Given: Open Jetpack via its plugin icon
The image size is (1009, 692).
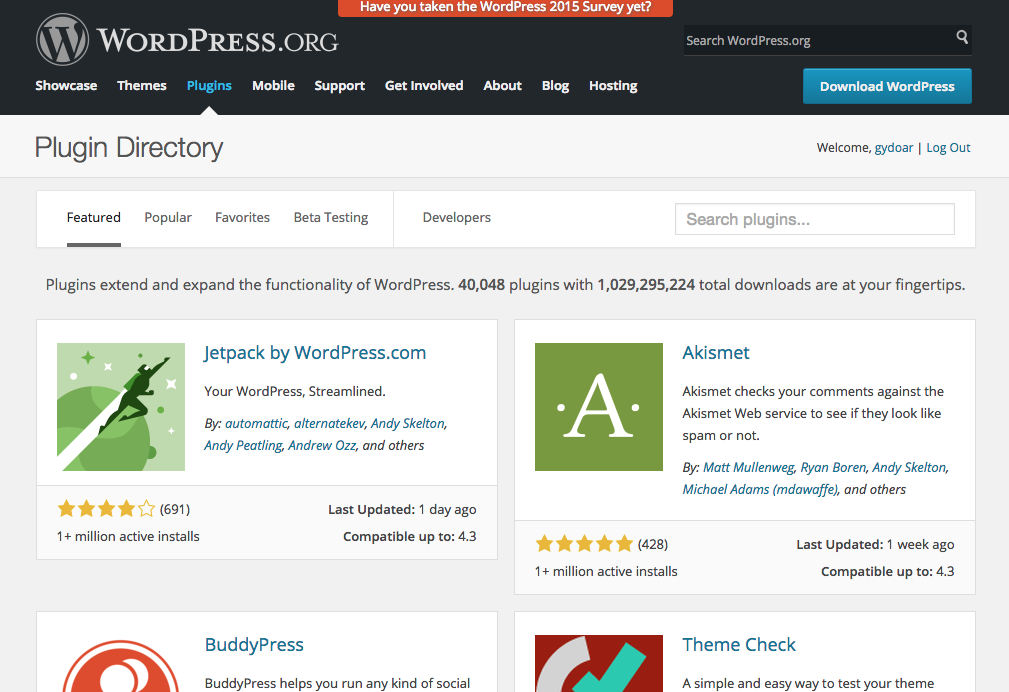Looking at the screenshot, I should (x=120, y=407).
